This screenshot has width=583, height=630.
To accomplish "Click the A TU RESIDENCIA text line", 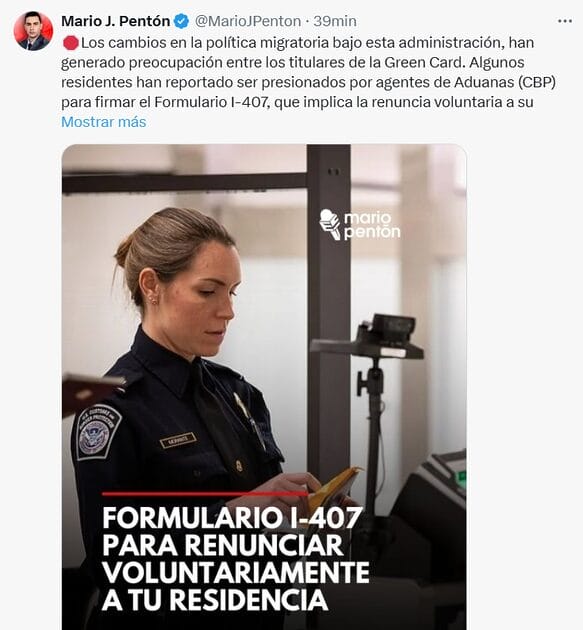I will 215,599.
